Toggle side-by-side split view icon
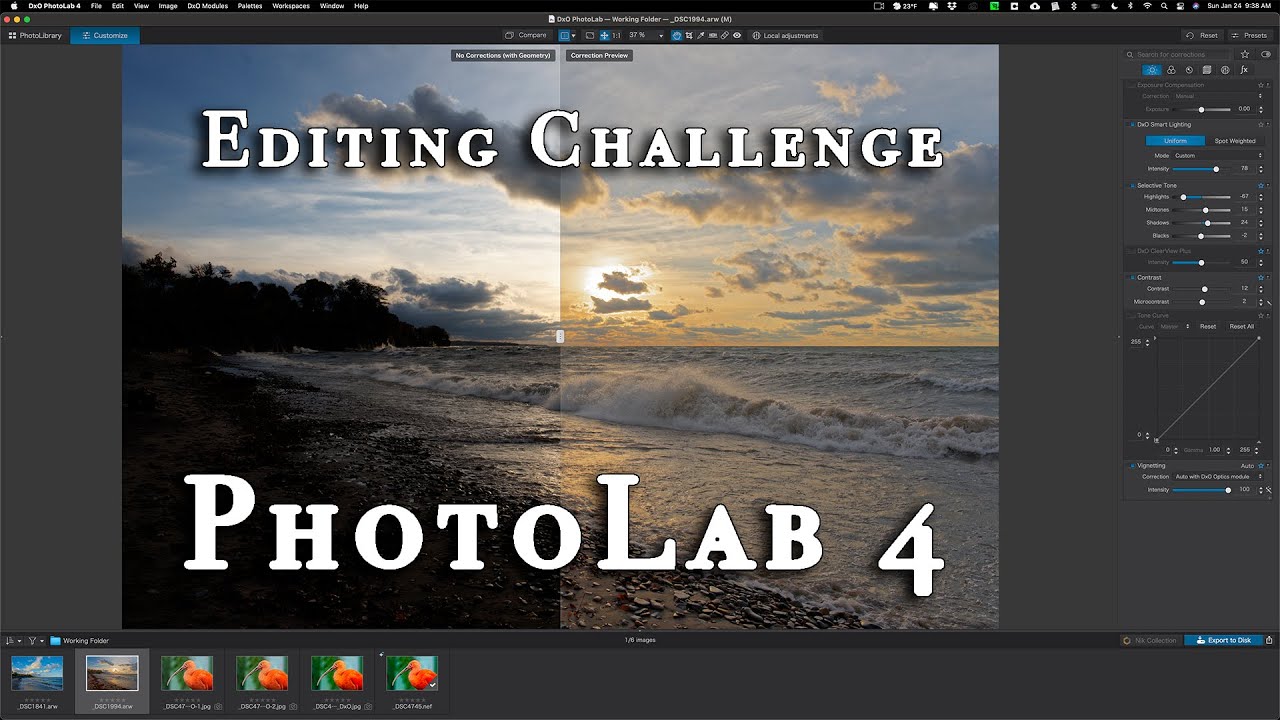This screenshot has height=720, width=1280. pos(565,35)
